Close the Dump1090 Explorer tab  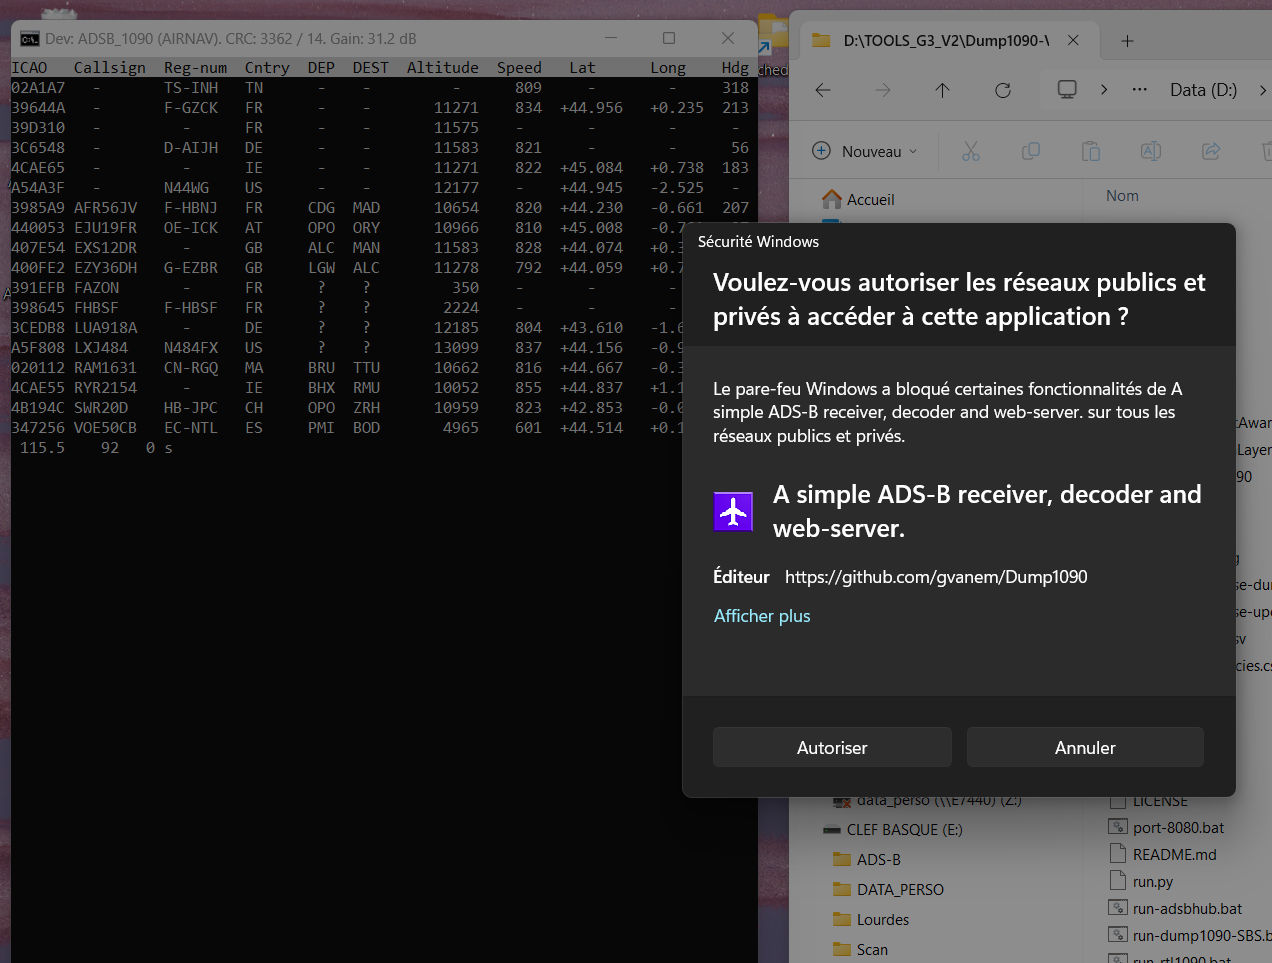click(x=1073, y=41)
